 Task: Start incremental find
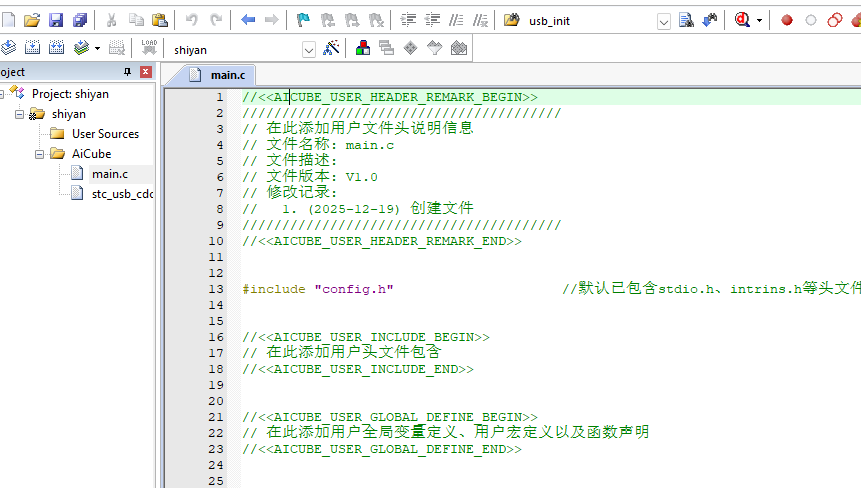710,20
